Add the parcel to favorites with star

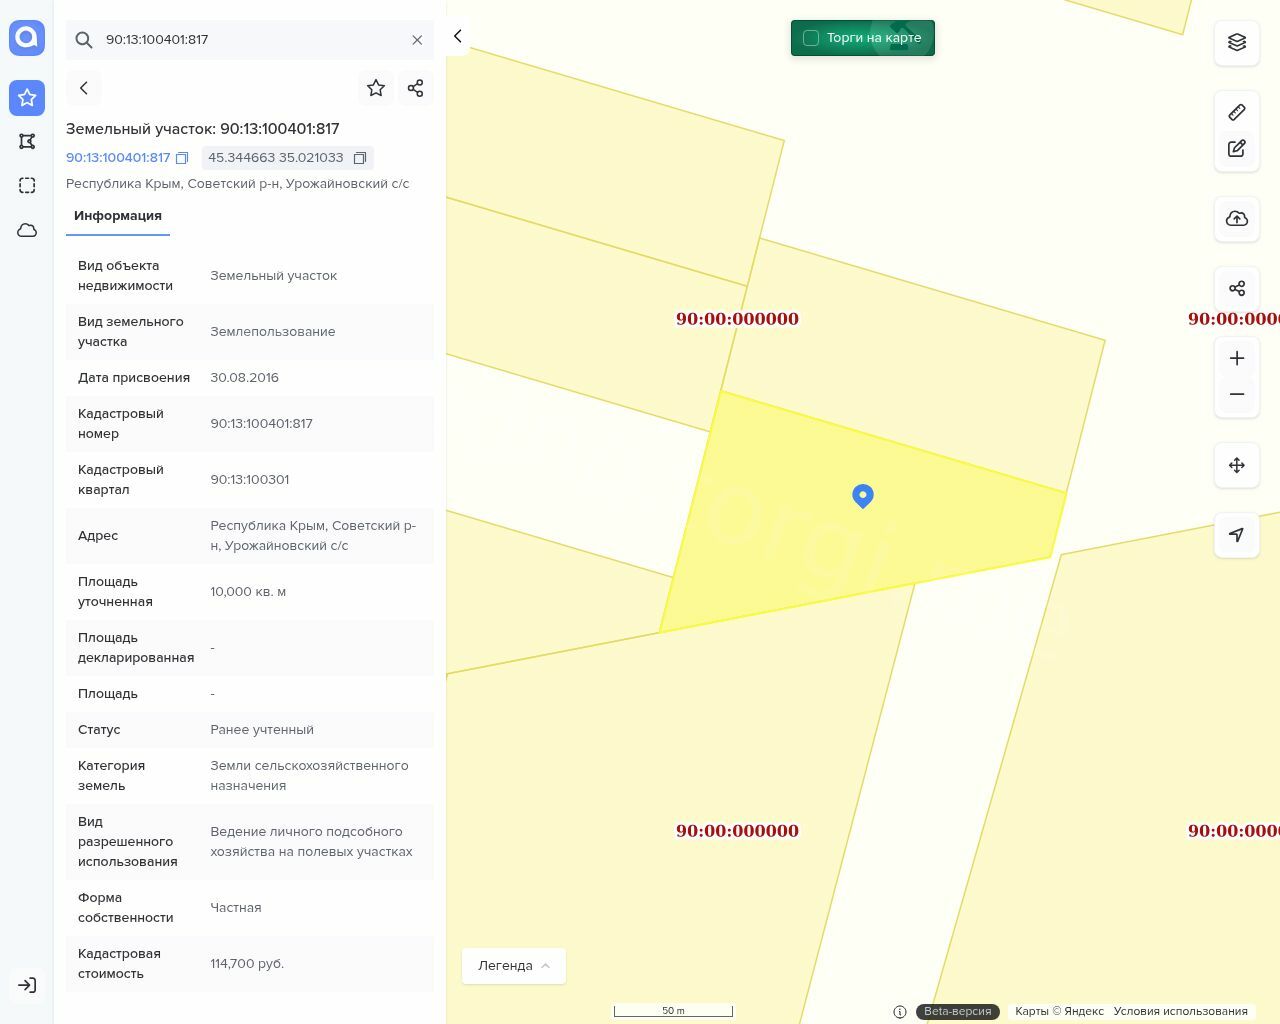(376, 88)
